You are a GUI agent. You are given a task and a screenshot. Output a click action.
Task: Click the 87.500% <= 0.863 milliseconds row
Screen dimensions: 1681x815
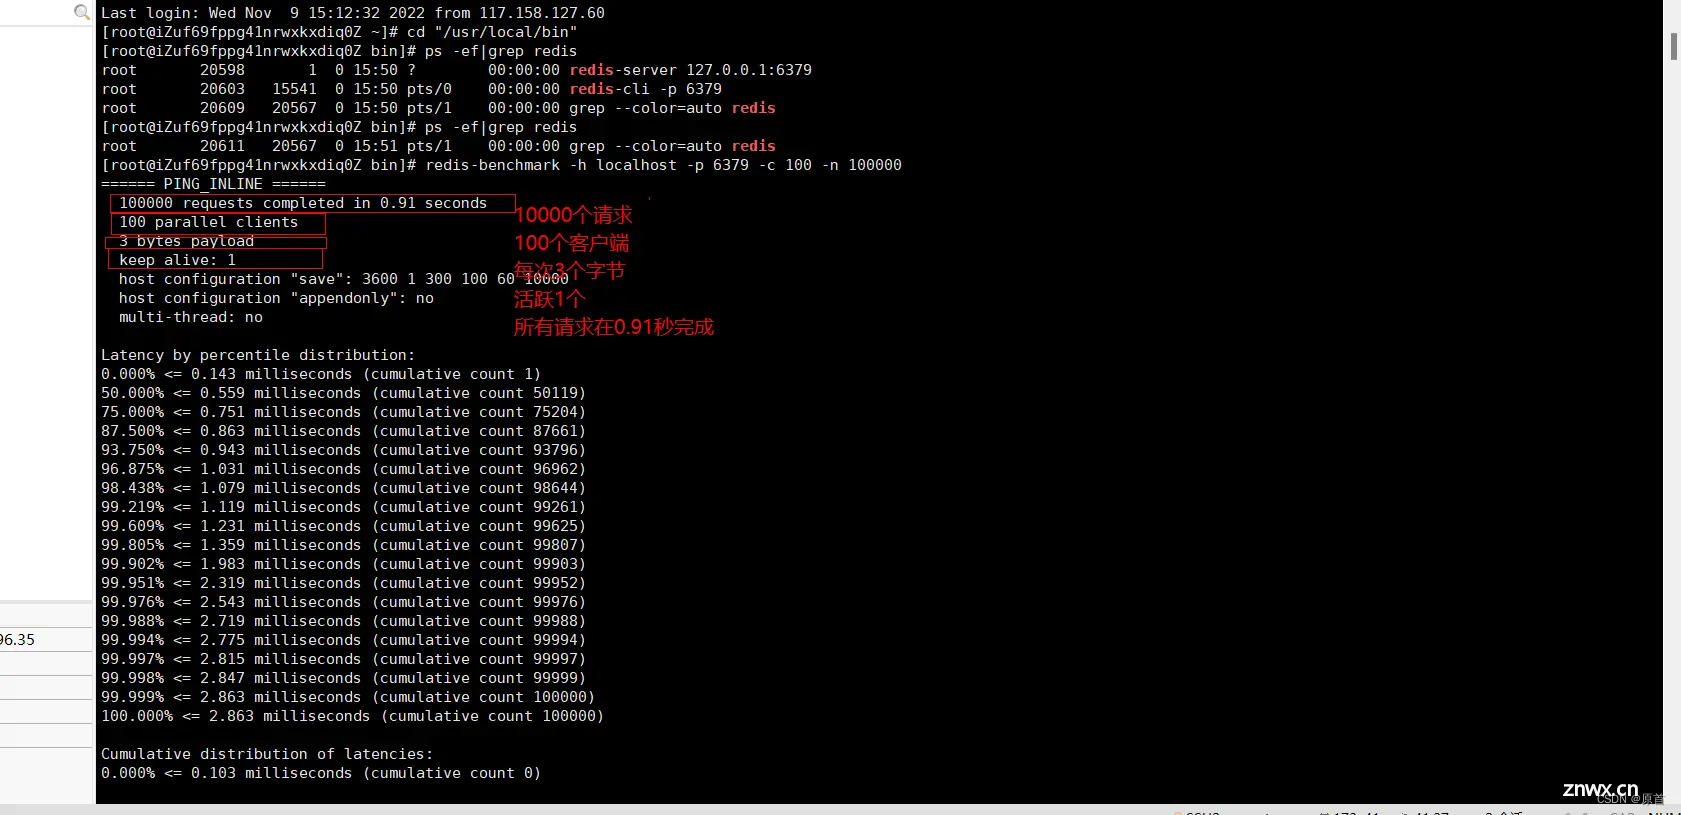[344, 431]
